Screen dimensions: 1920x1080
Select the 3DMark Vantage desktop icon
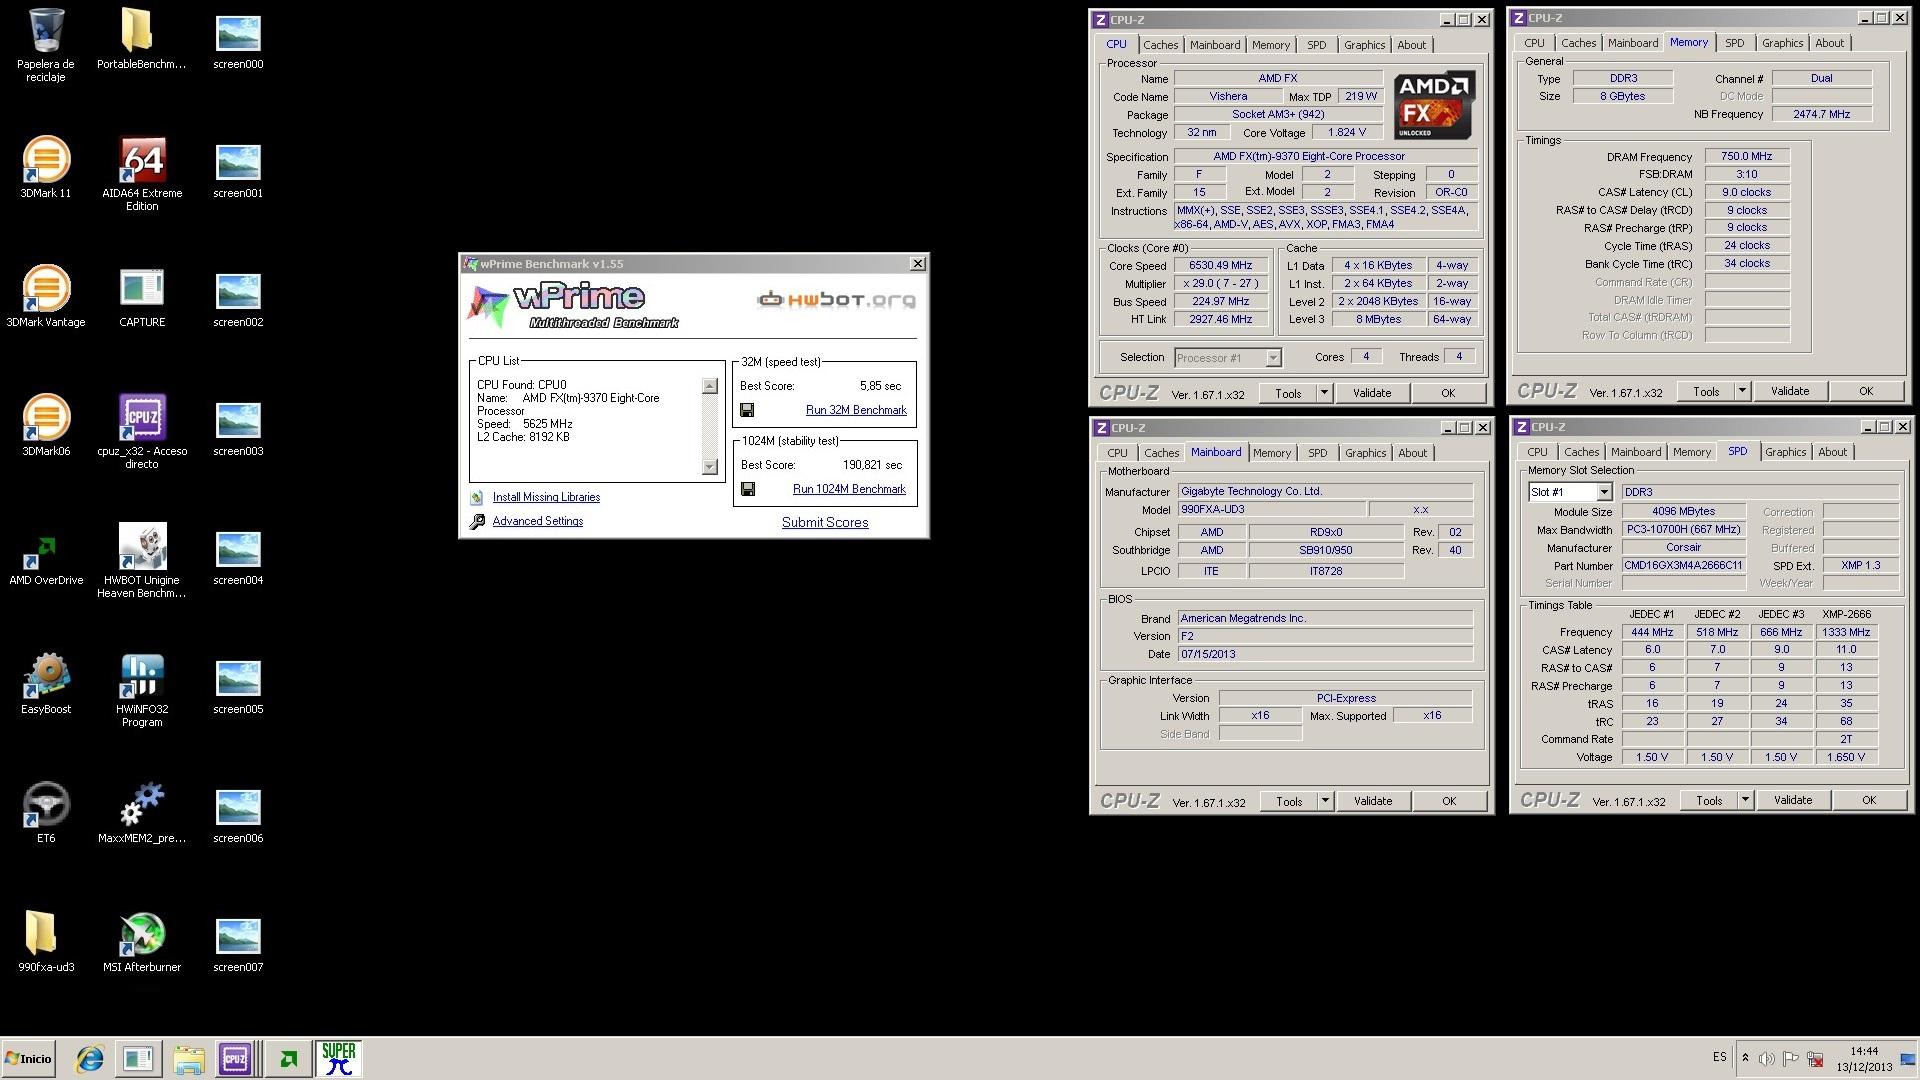[46, 296]
